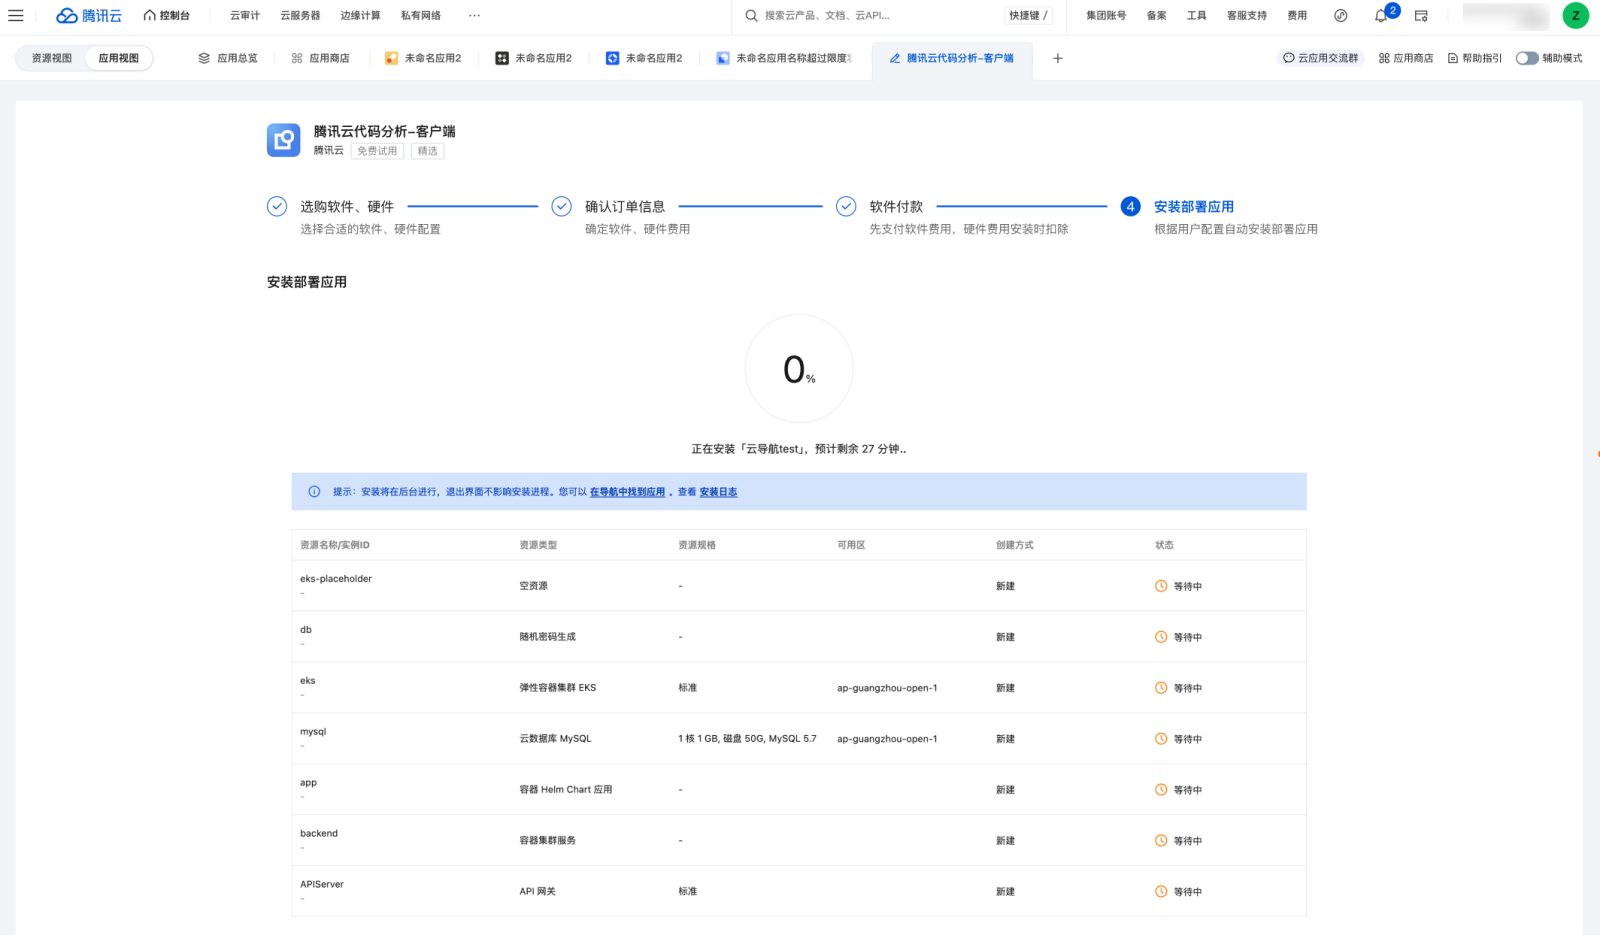Open the 集团账号 menu
The width and height of the screenshot is (1600, 935).
point(1106,16)
